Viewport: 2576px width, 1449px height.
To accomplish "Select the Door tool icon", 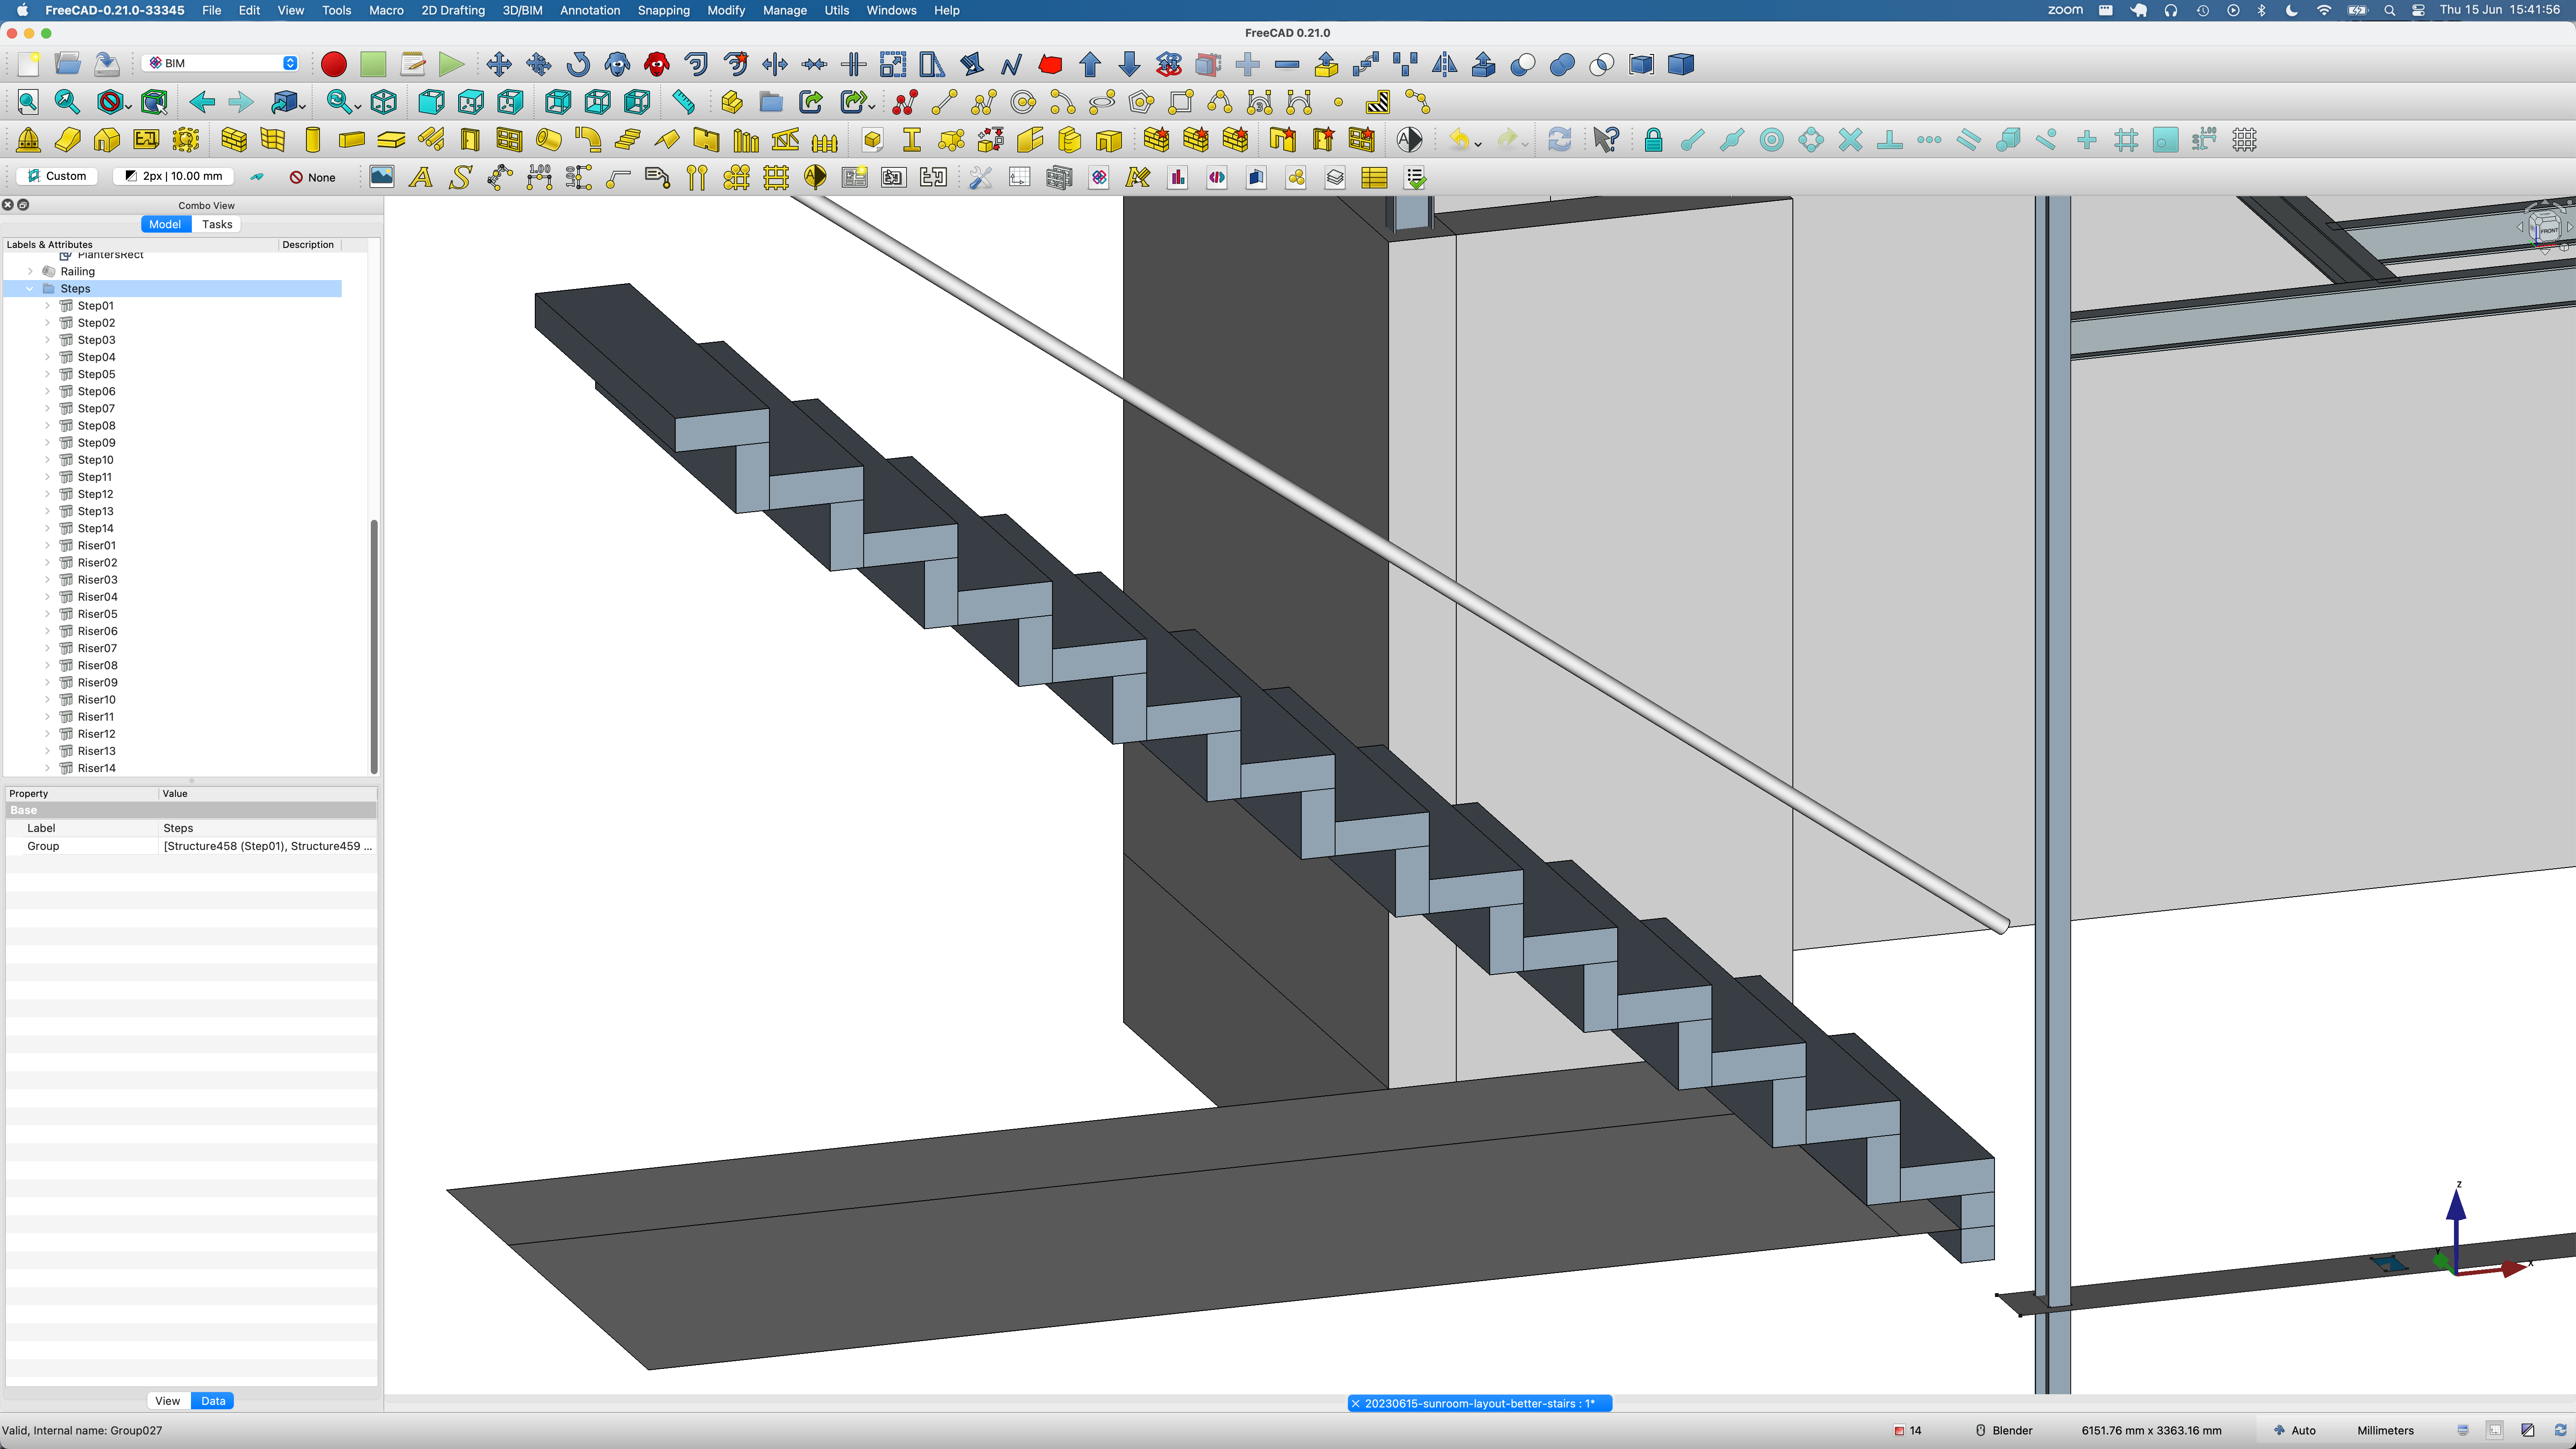I will click(470, 140).
